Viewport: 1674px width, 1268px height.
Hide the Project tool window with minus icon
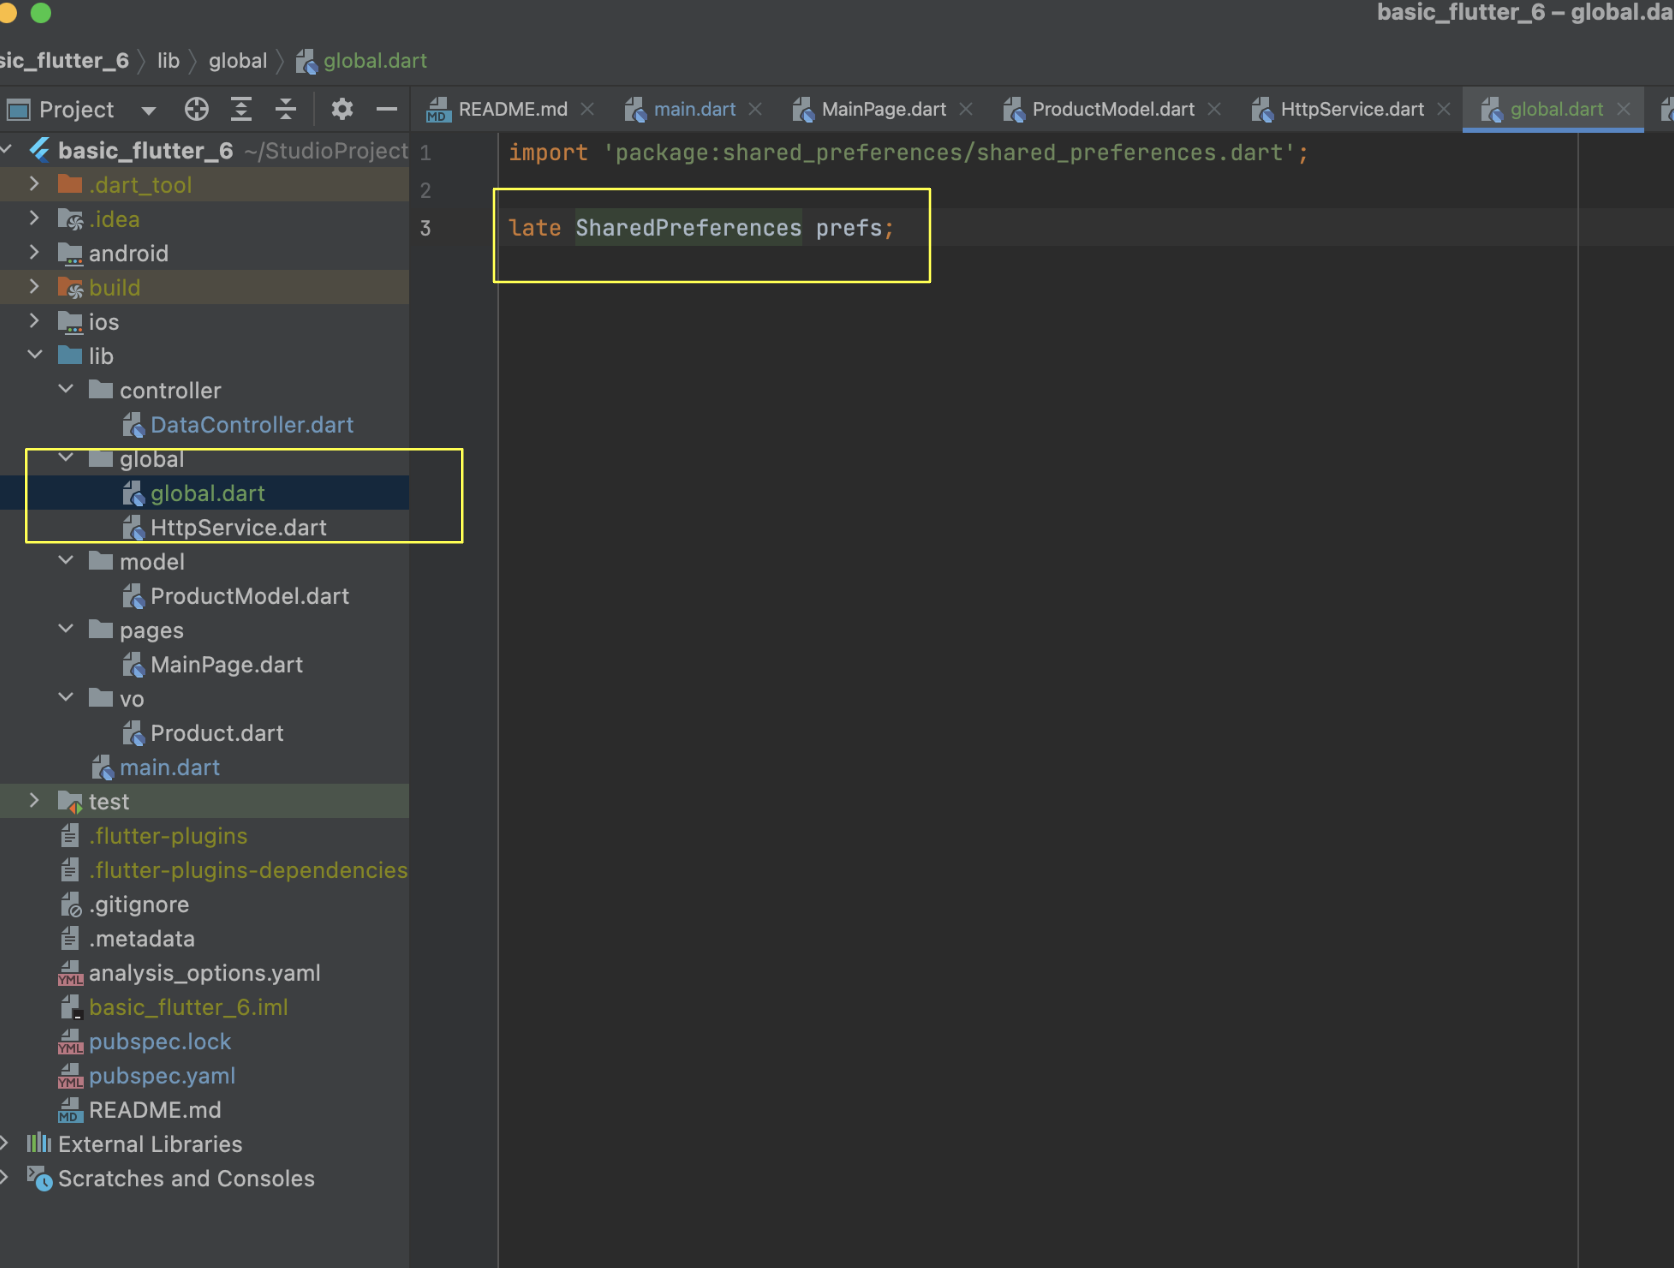(387, 109)
